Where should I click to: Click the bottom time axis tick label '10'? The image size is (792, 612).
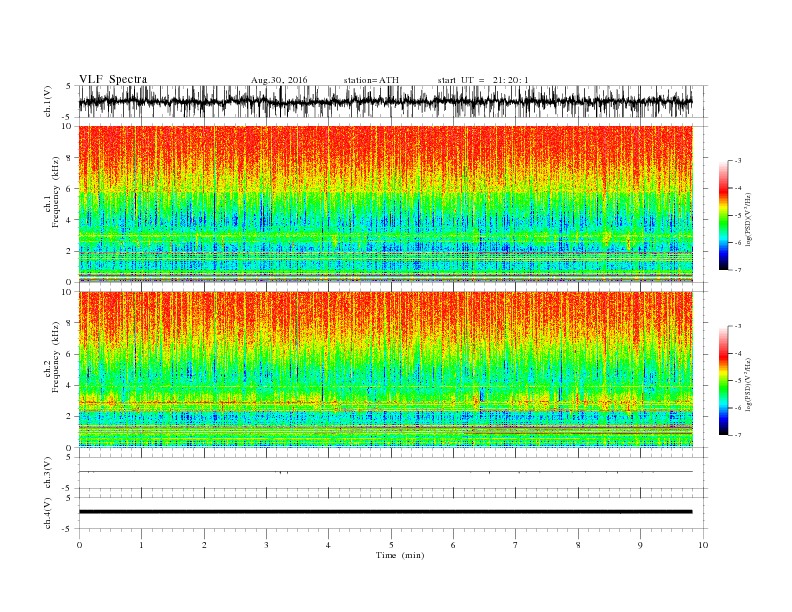click(703, 545)
